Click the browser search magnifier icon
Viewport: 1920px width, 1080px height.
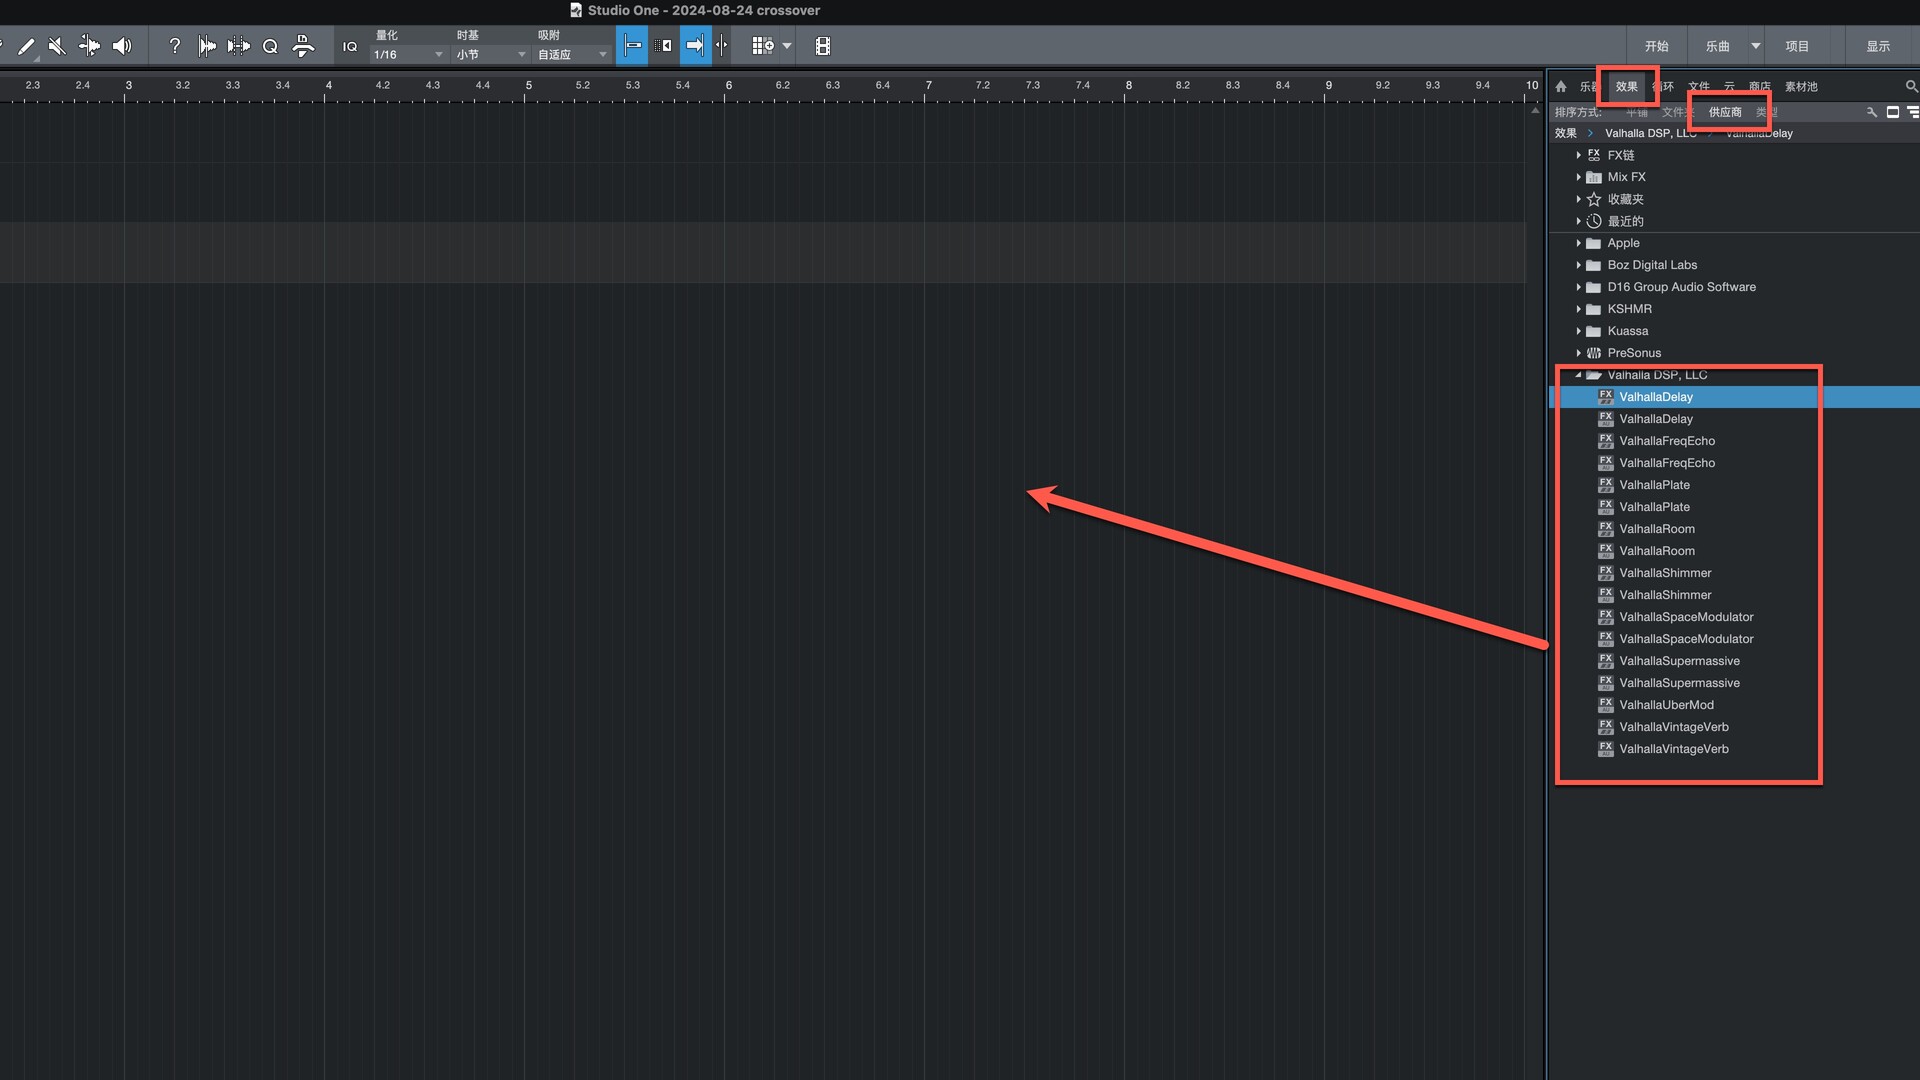click(x=1911, y=87)
